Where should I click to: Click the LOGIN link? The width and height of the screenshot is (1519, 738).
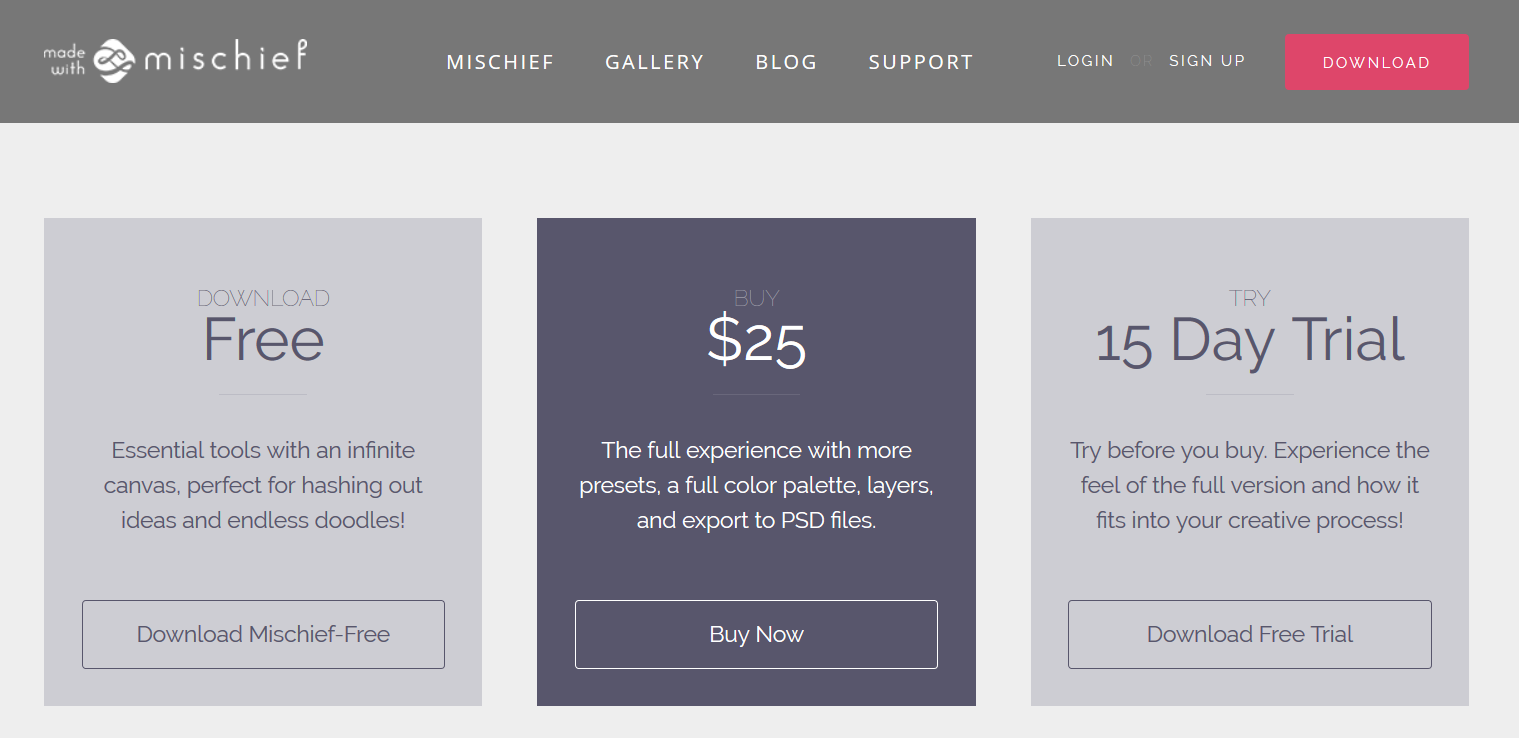pyautogui.click(x=1085, y=61)
